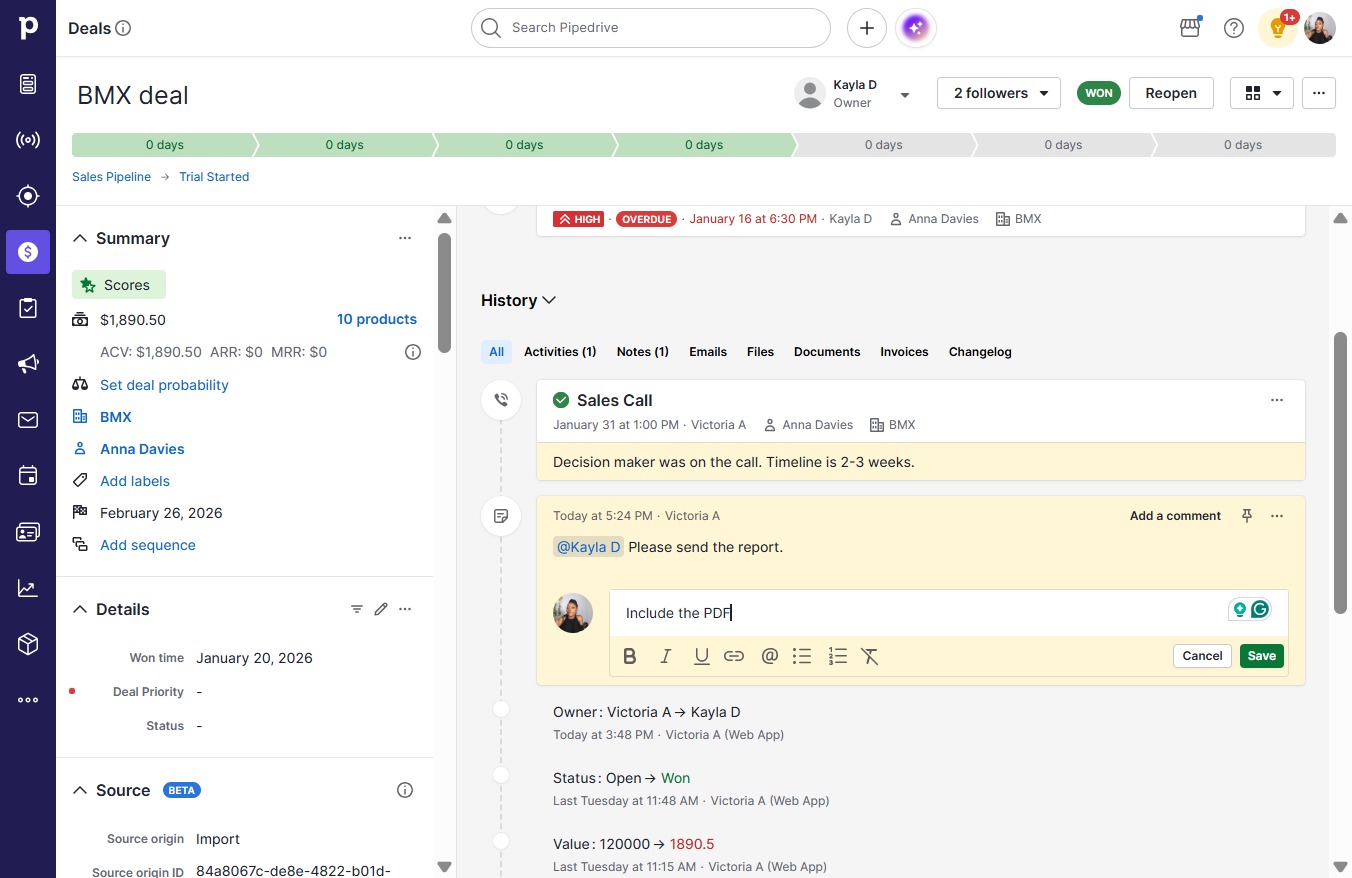Click the first green pipeline stage
The height and width of the screenshot is (878, 1352).
(164, 145)
